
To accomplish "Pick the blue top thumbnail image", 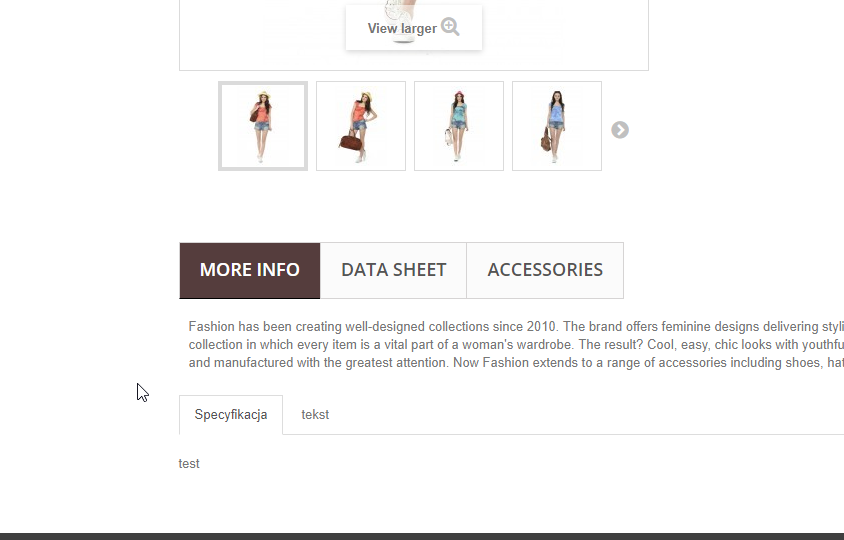I will tap(557, 126).
